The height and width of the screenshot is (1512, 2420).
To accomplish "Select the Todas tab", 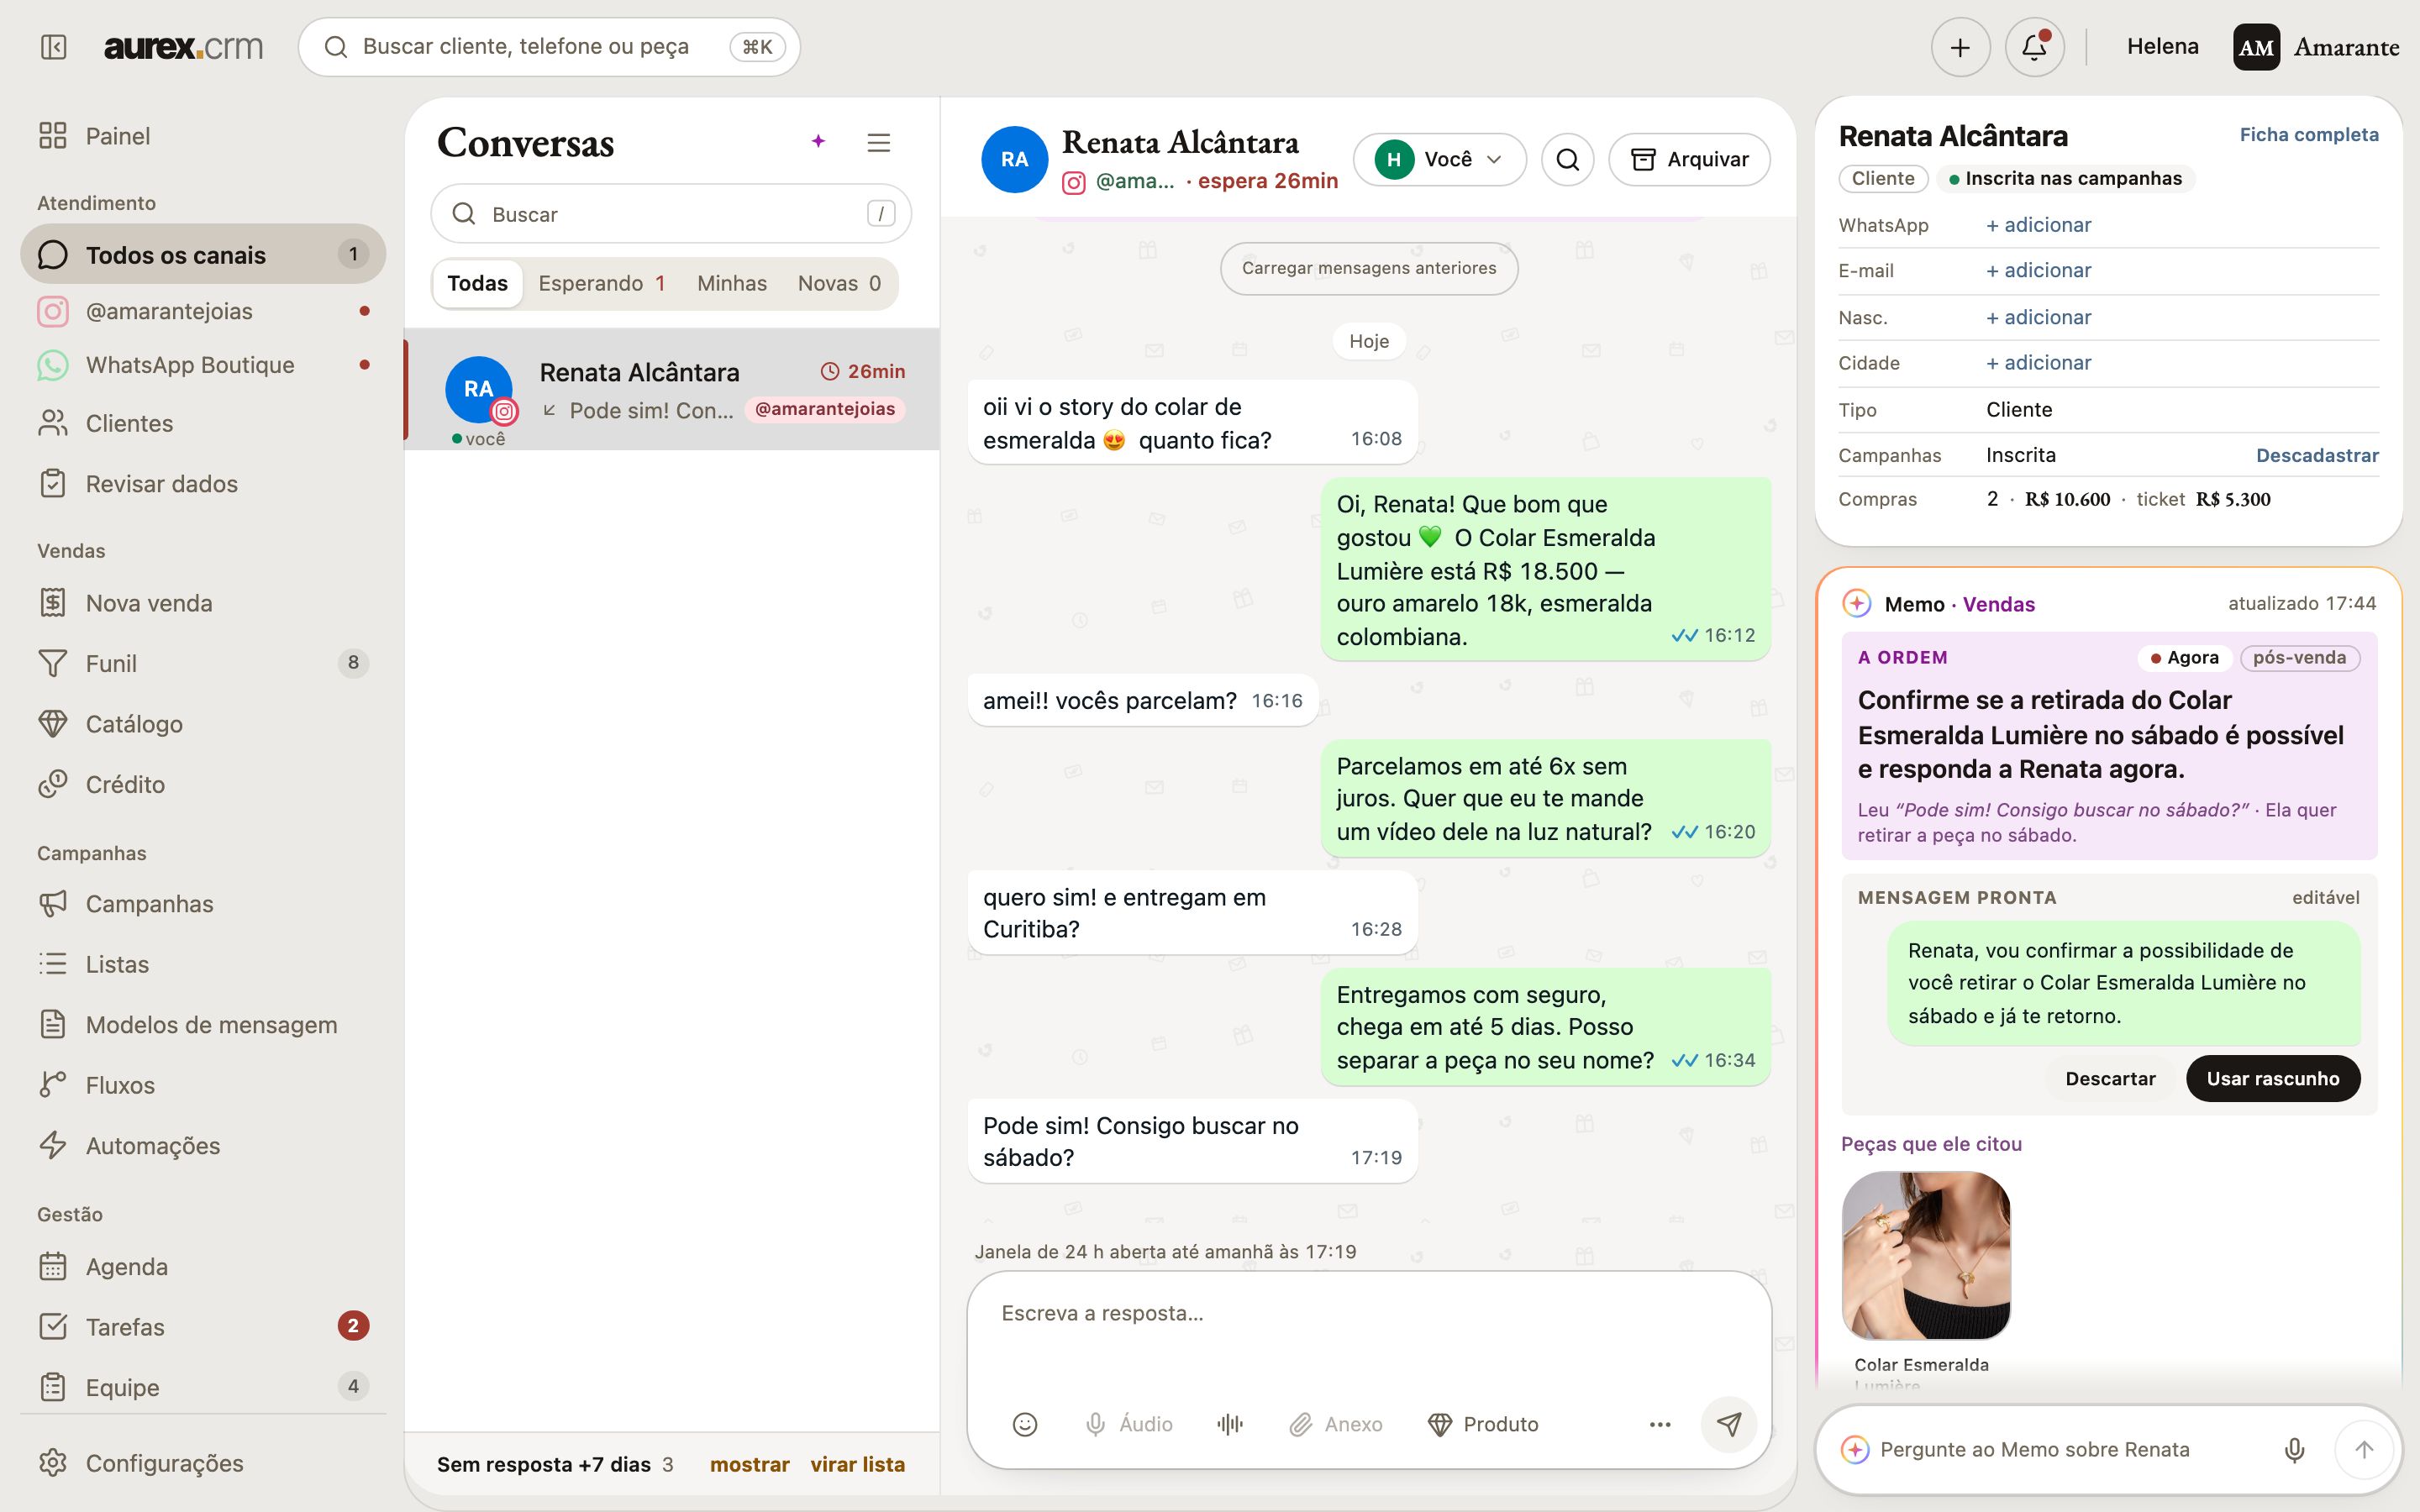I will click(x=477, y=283).
